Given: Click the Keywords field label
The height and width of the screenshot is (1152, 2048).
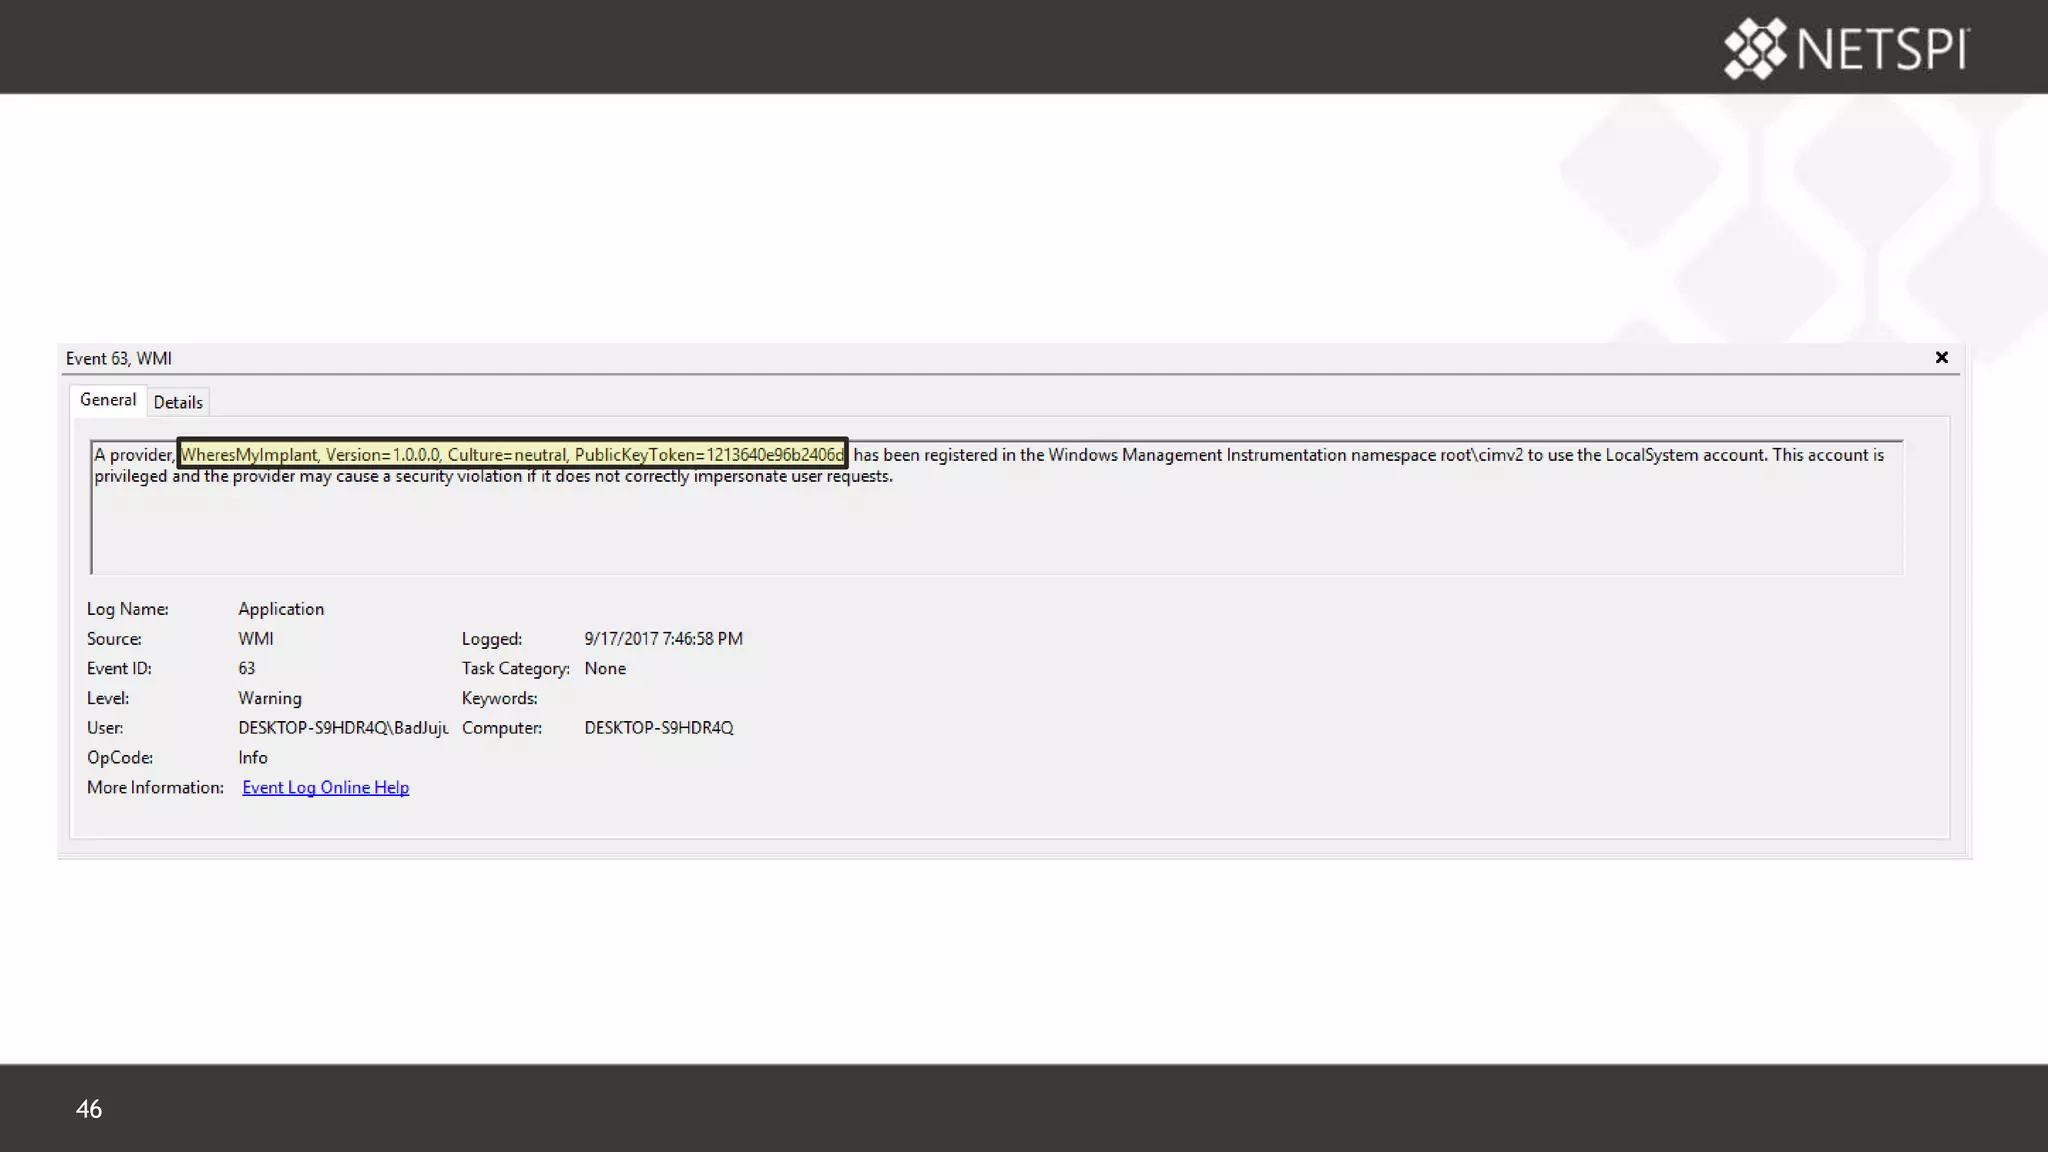Looking at the screenshot, I should click(499, 698).
